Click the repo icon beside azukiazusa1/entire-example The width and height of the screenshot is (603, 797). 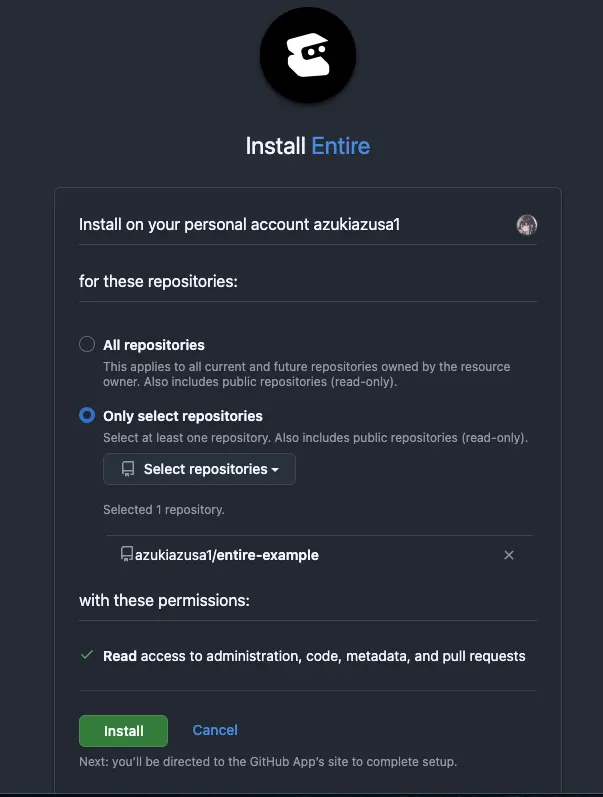click(x=127, y=554)
